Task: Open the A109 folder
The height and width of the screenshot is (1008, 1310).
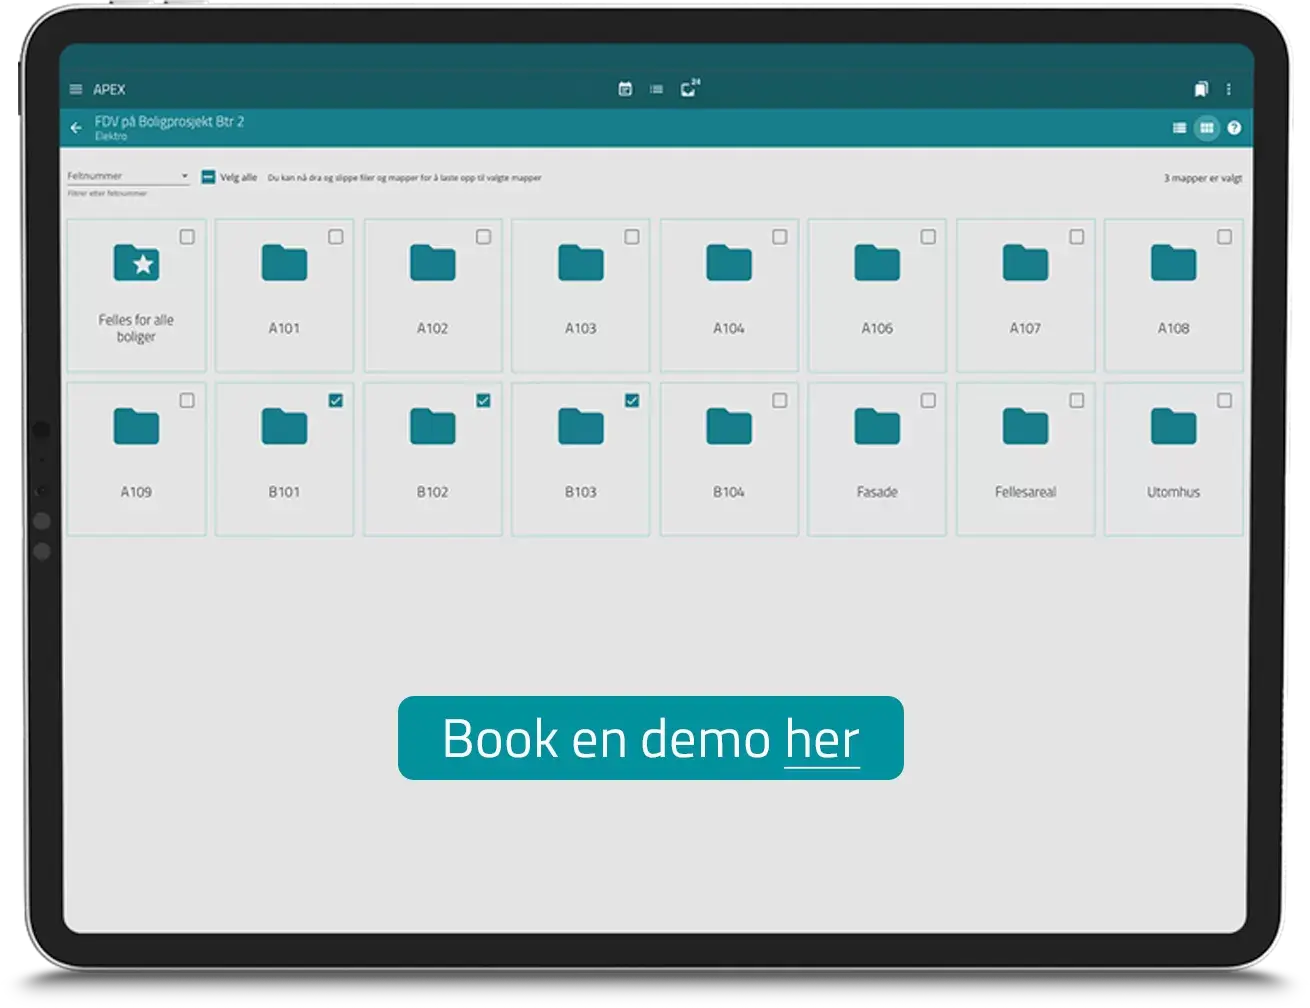Action: [136, 459]
